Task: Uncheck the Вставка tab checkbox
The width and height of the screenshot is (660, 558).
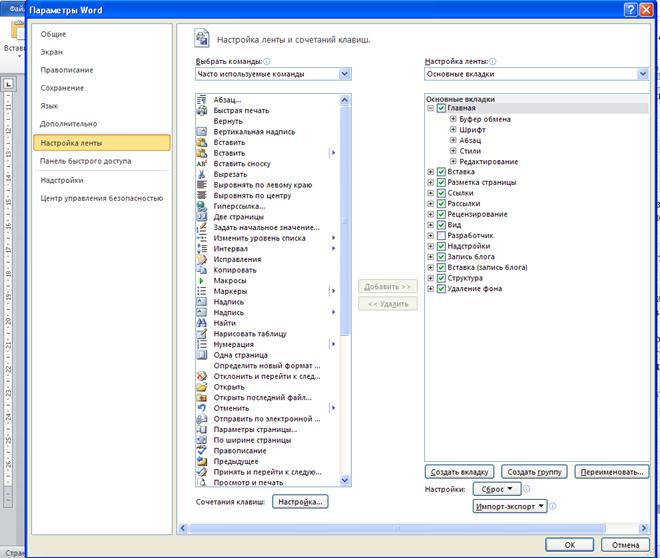Action: (441, 172)
